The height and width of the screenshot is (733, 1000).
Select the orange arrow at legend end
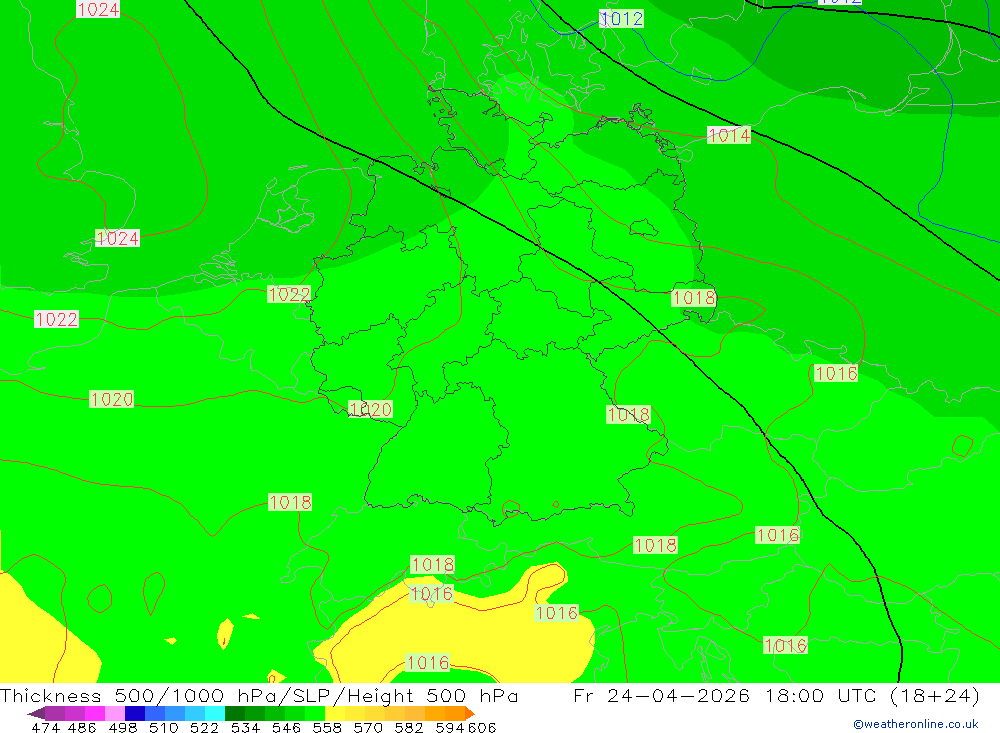point(470,713)
